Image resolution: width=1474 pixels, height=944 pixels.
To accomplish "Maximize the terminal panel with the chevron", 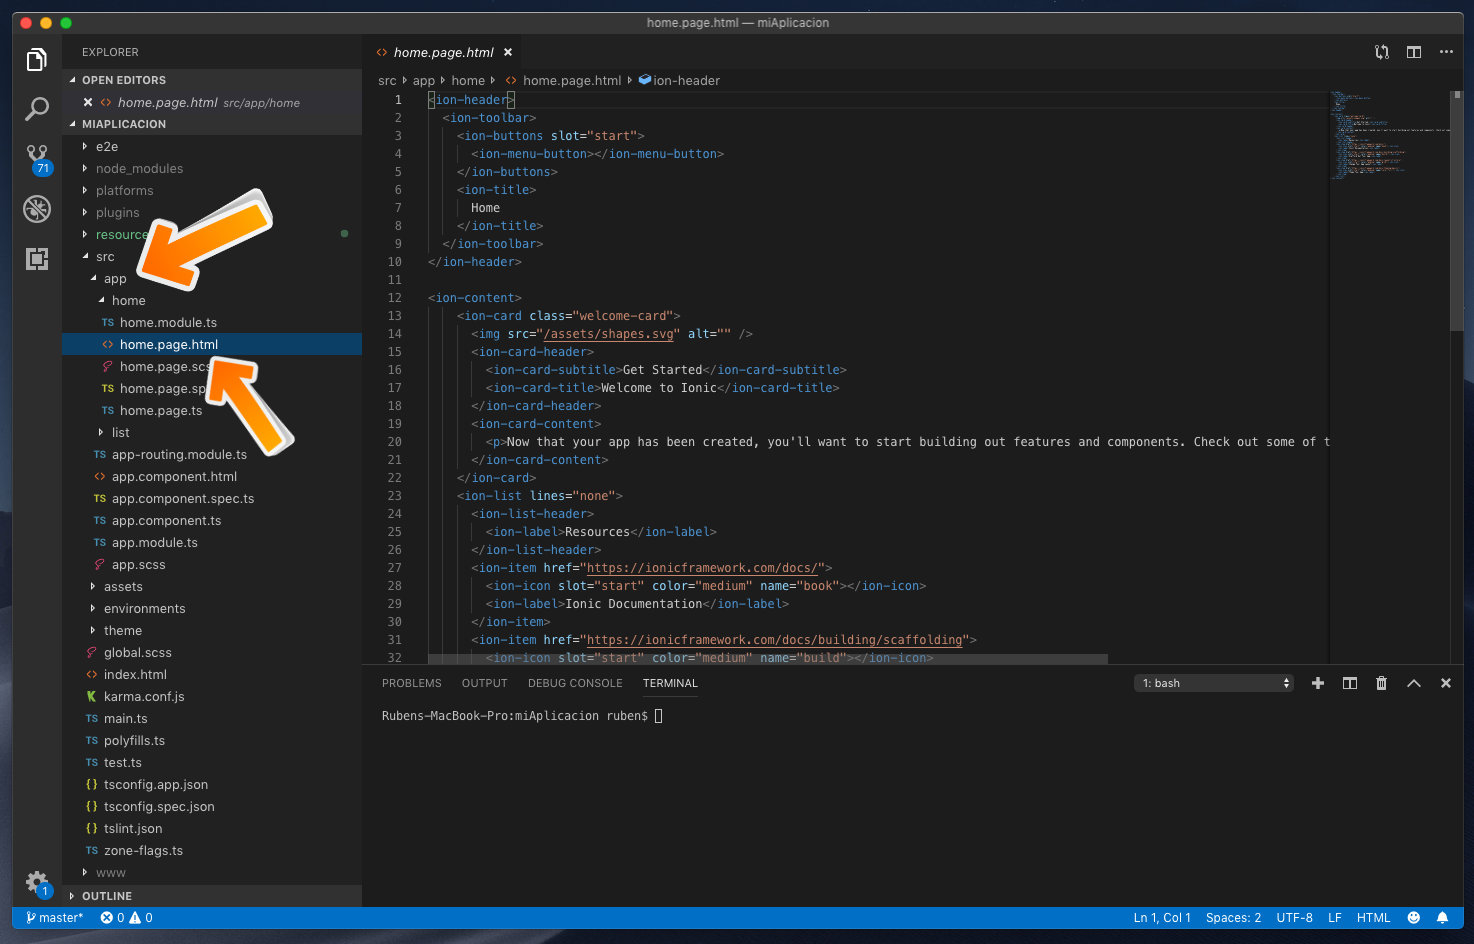I will (x=1413, y=683).
